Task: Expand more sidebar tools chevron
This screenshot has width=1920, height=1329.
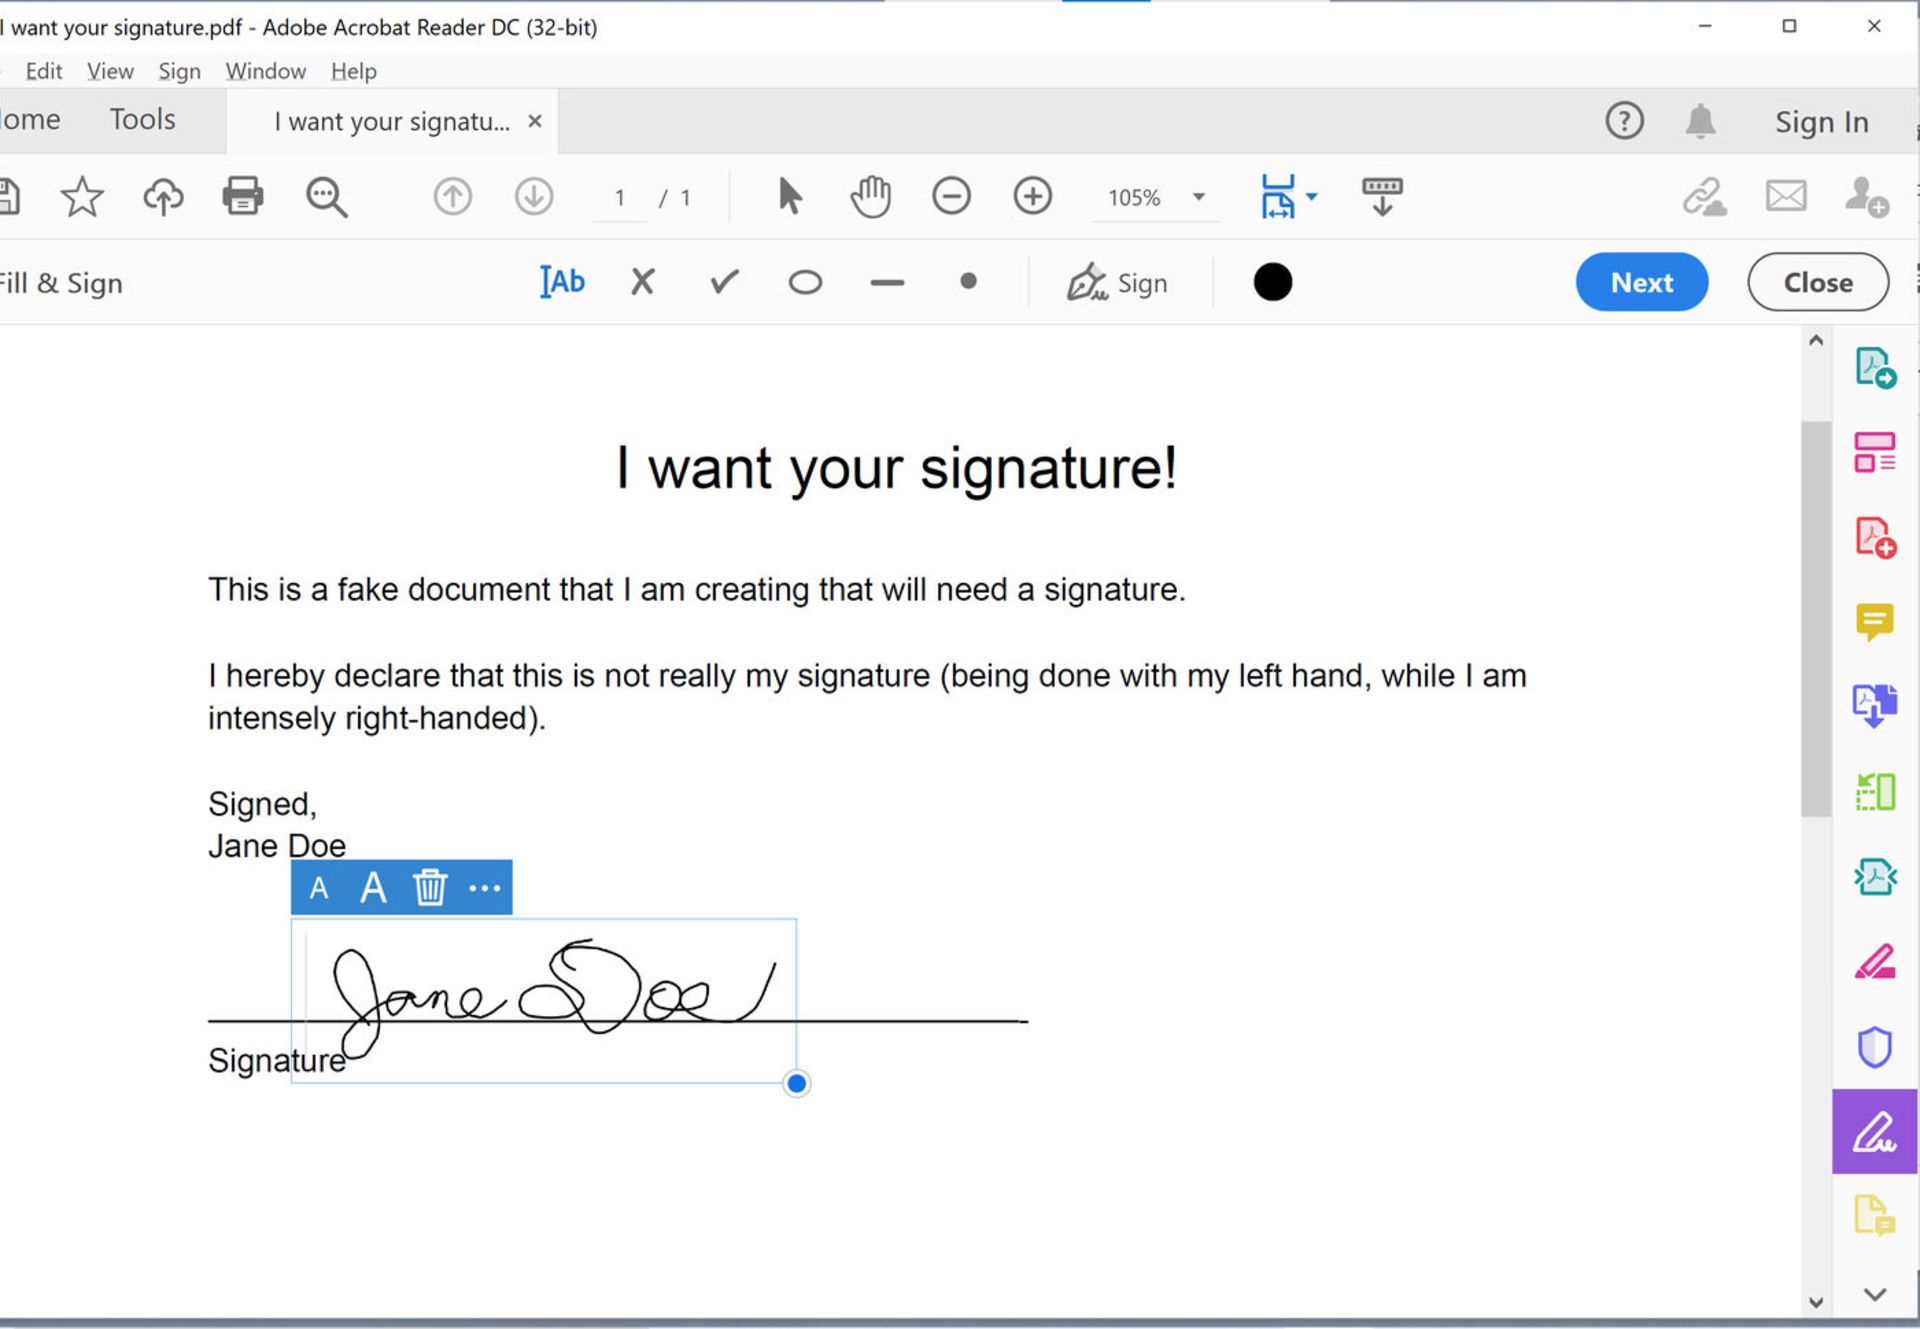Action: click(1875, 1294)
